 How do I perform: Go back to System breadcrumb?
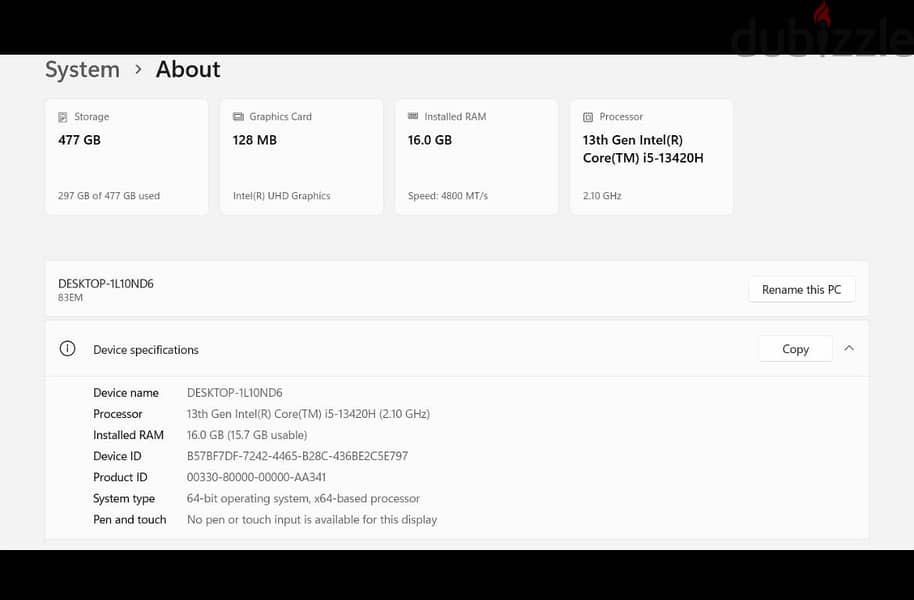[x=82, y=69]
